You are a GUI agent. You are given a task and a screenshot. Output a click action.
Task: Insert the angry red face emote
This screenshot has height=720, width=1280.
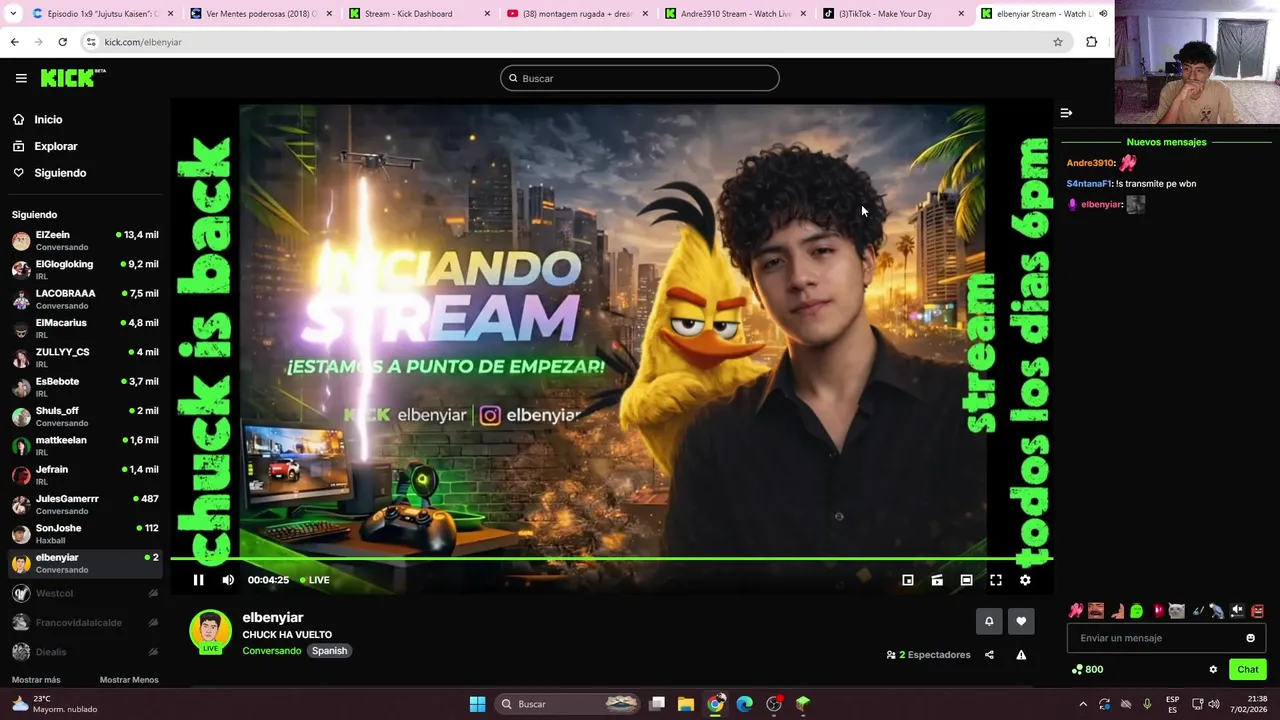[1257, 611]
